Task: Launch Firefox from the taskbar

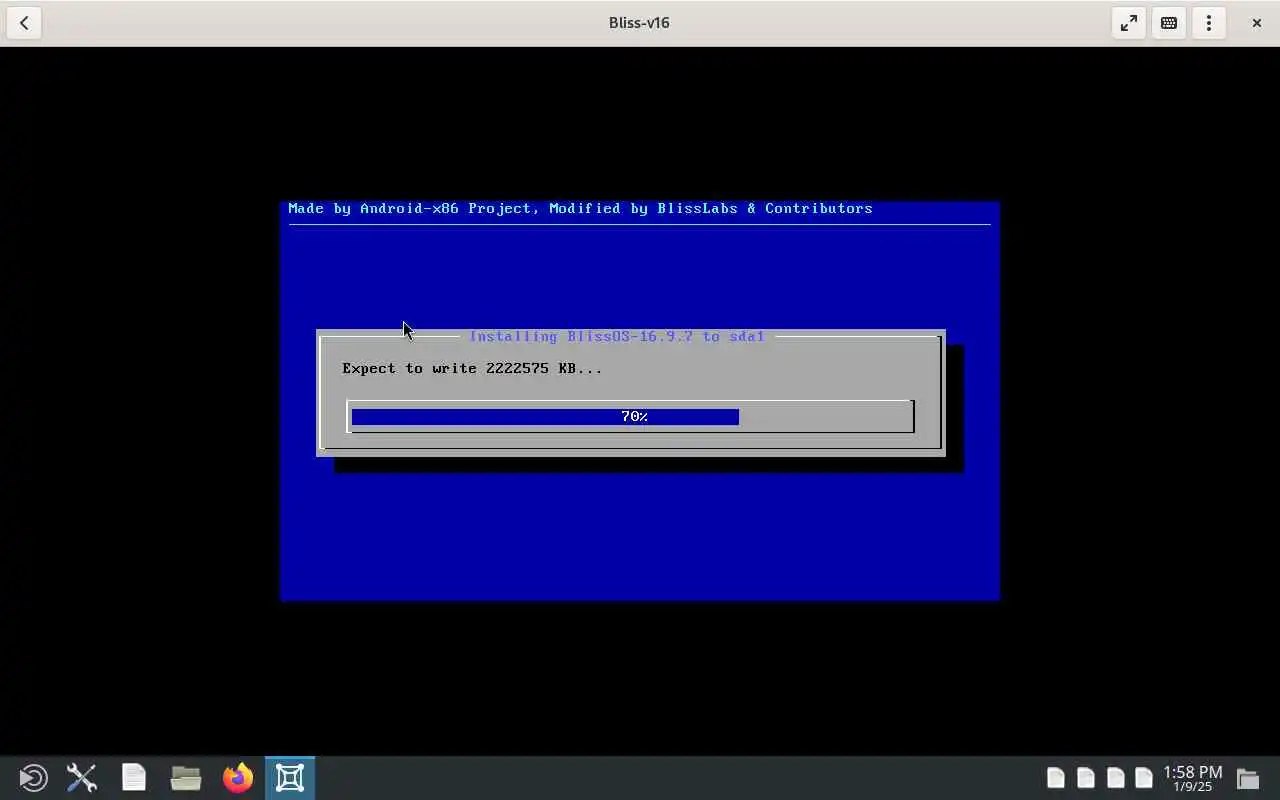Action: point(238,778)
